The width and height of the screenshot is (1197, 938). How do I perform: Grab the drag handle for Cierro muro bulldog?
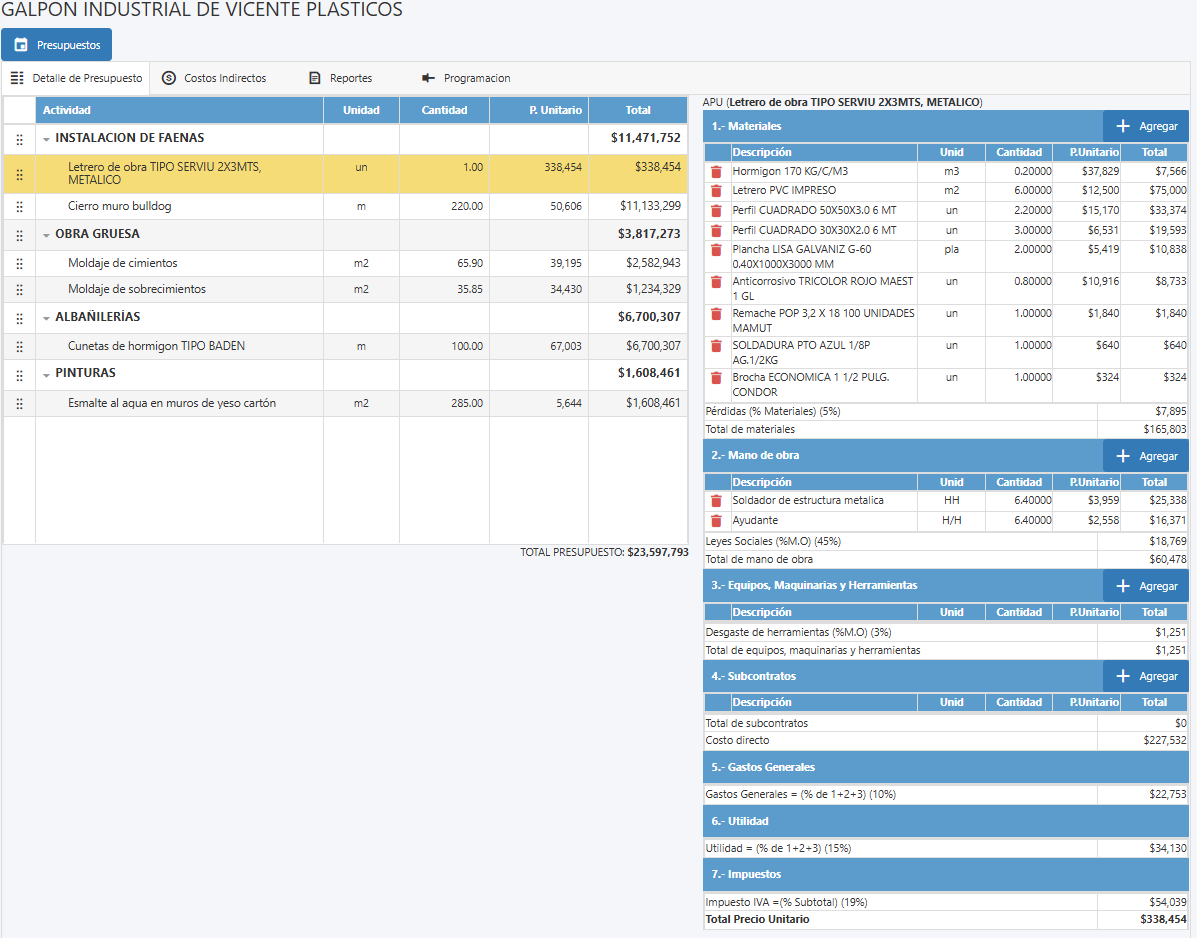click(19, 207)
